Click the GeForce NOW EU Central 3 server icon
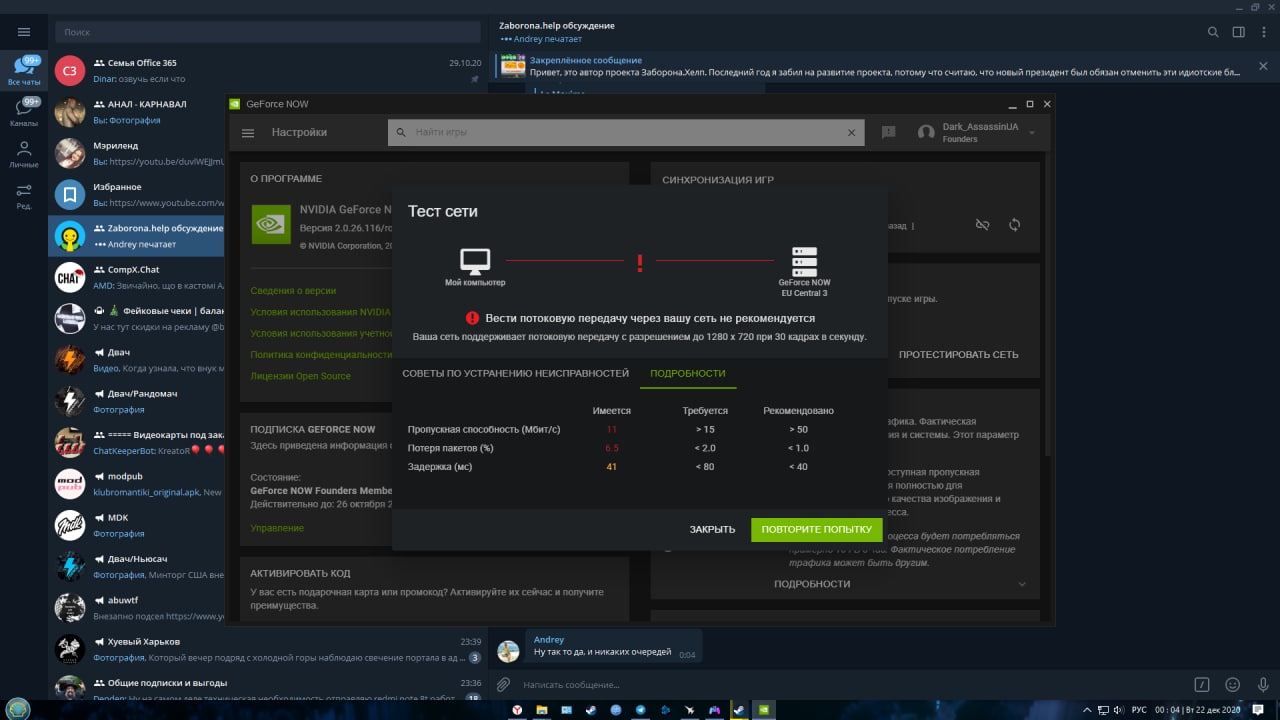This screenshot has height=720, width=1280. 804,261
